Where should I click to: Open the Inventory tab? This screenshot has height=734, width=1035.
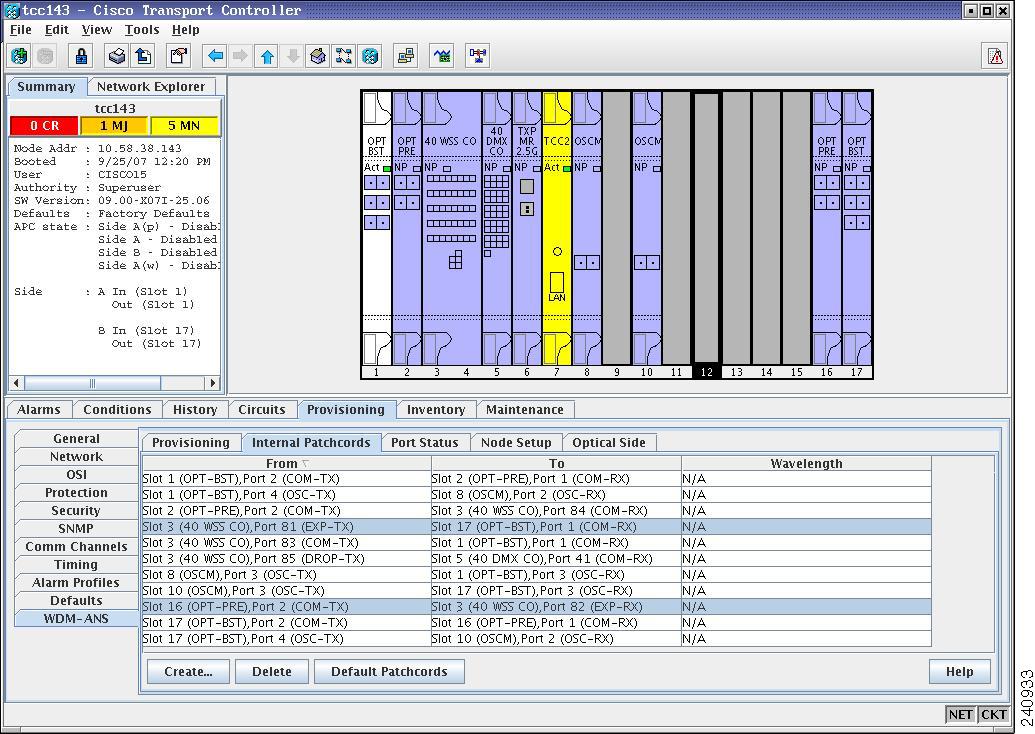coord(436,410)
